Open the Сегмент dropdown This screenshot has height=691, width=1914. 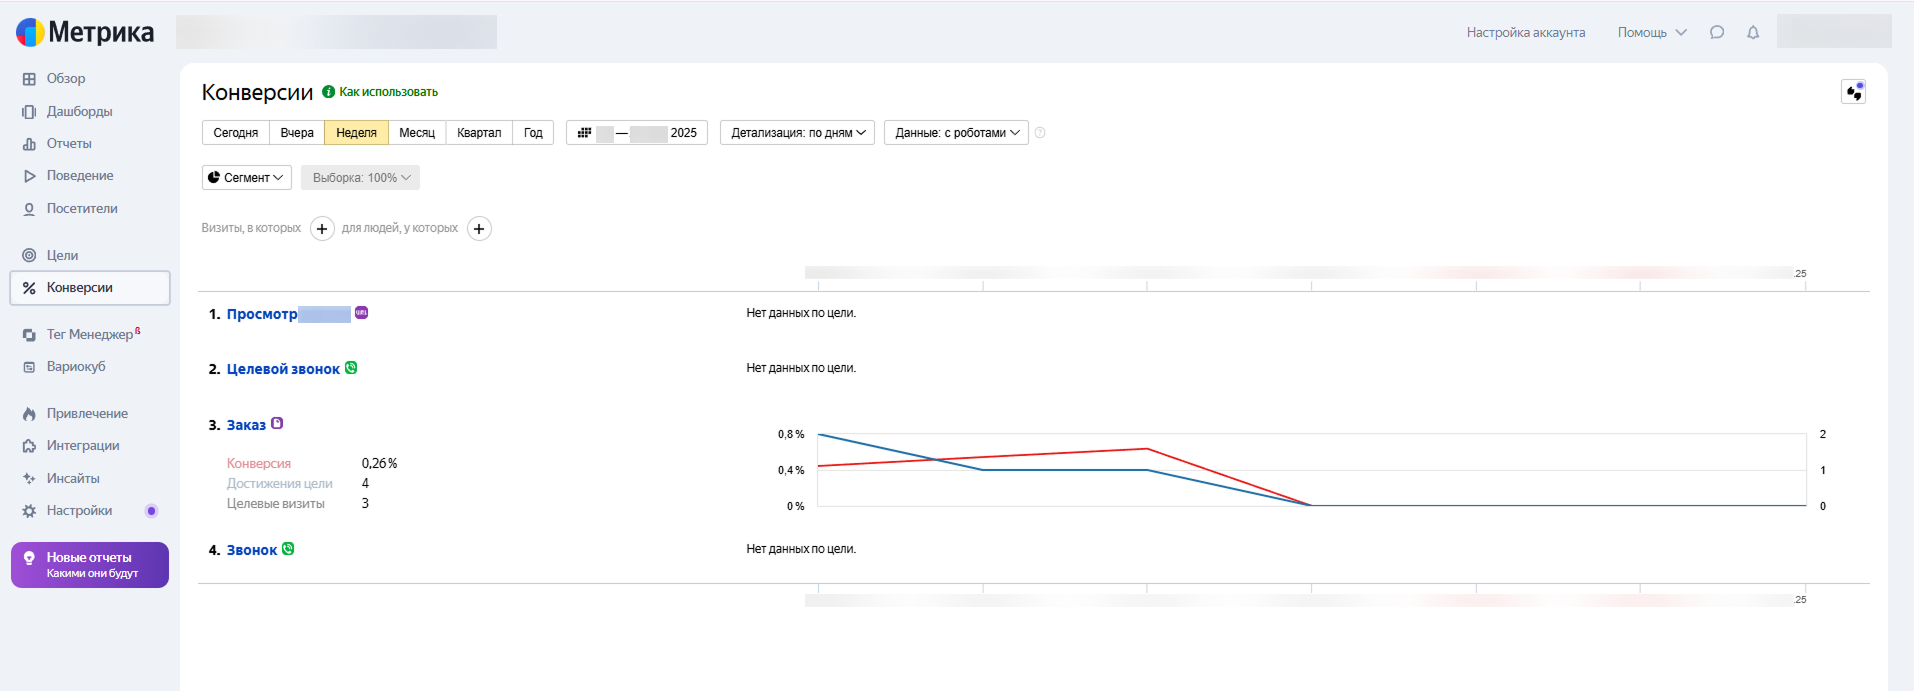coord(247,177)
